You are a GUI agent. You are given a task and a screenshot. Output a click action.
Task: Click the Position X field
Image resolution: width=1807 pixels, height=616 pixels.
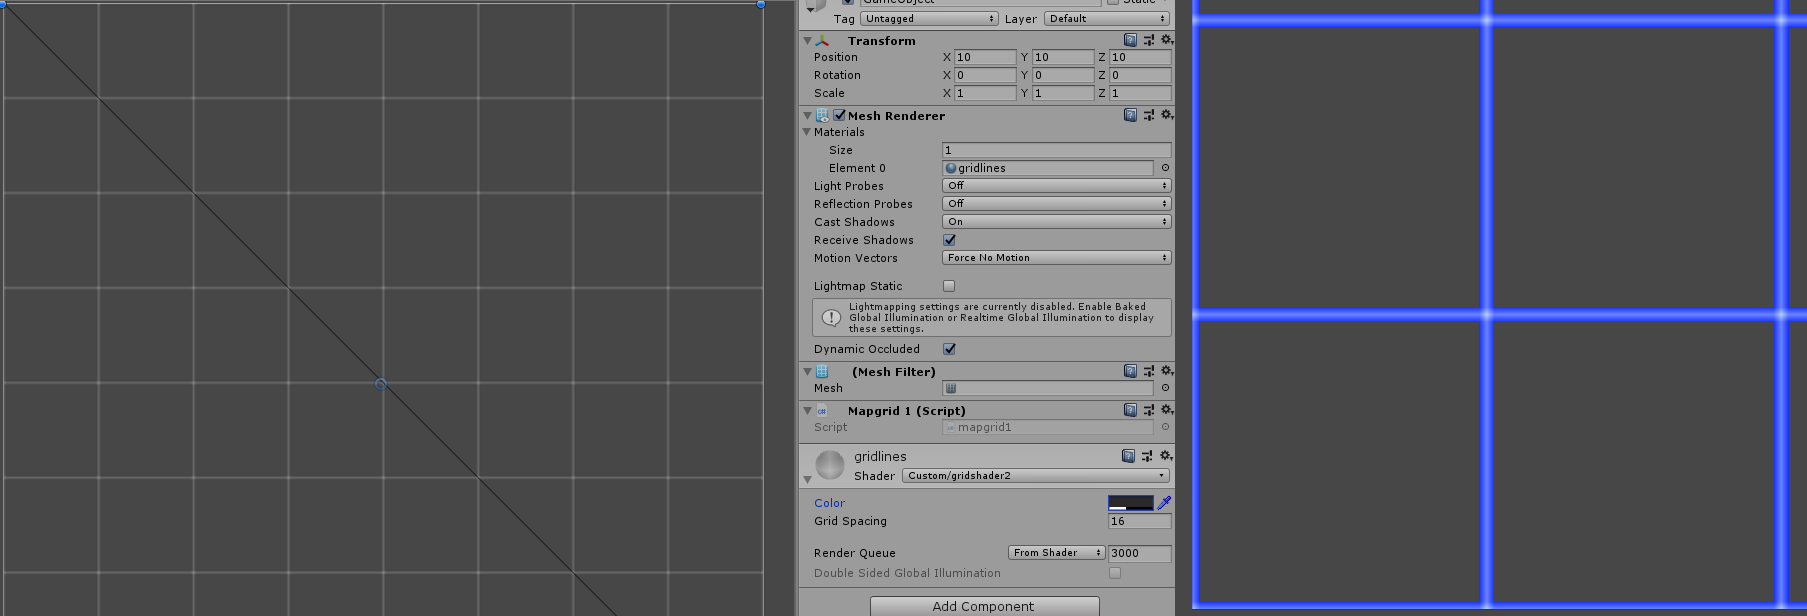[x=985, y=57]
